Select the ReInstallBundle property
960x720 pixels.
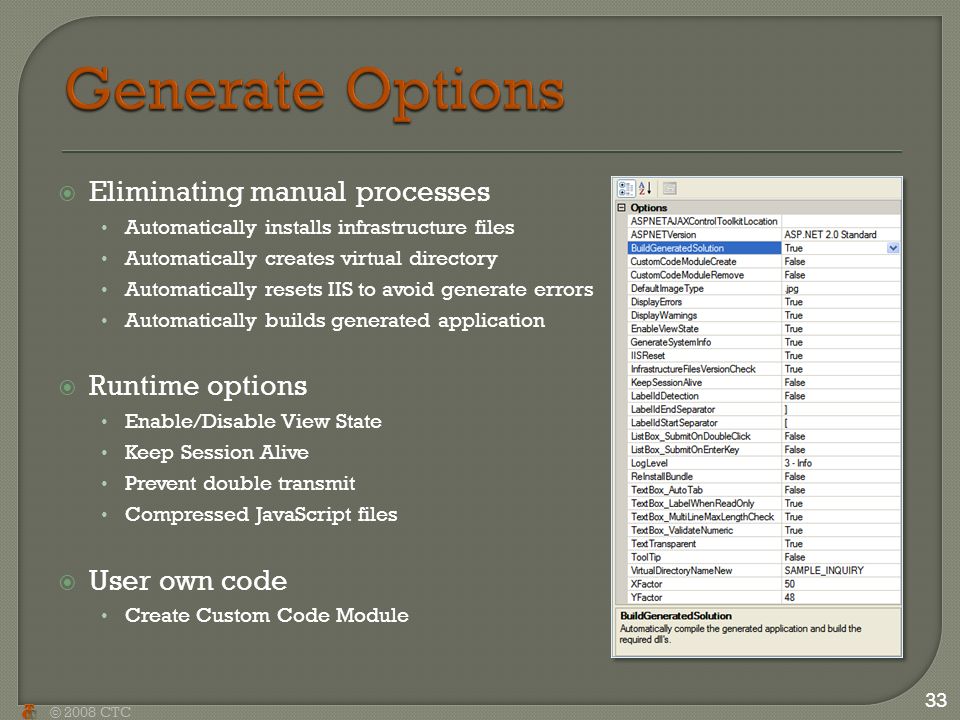click(x=704, y=477)
